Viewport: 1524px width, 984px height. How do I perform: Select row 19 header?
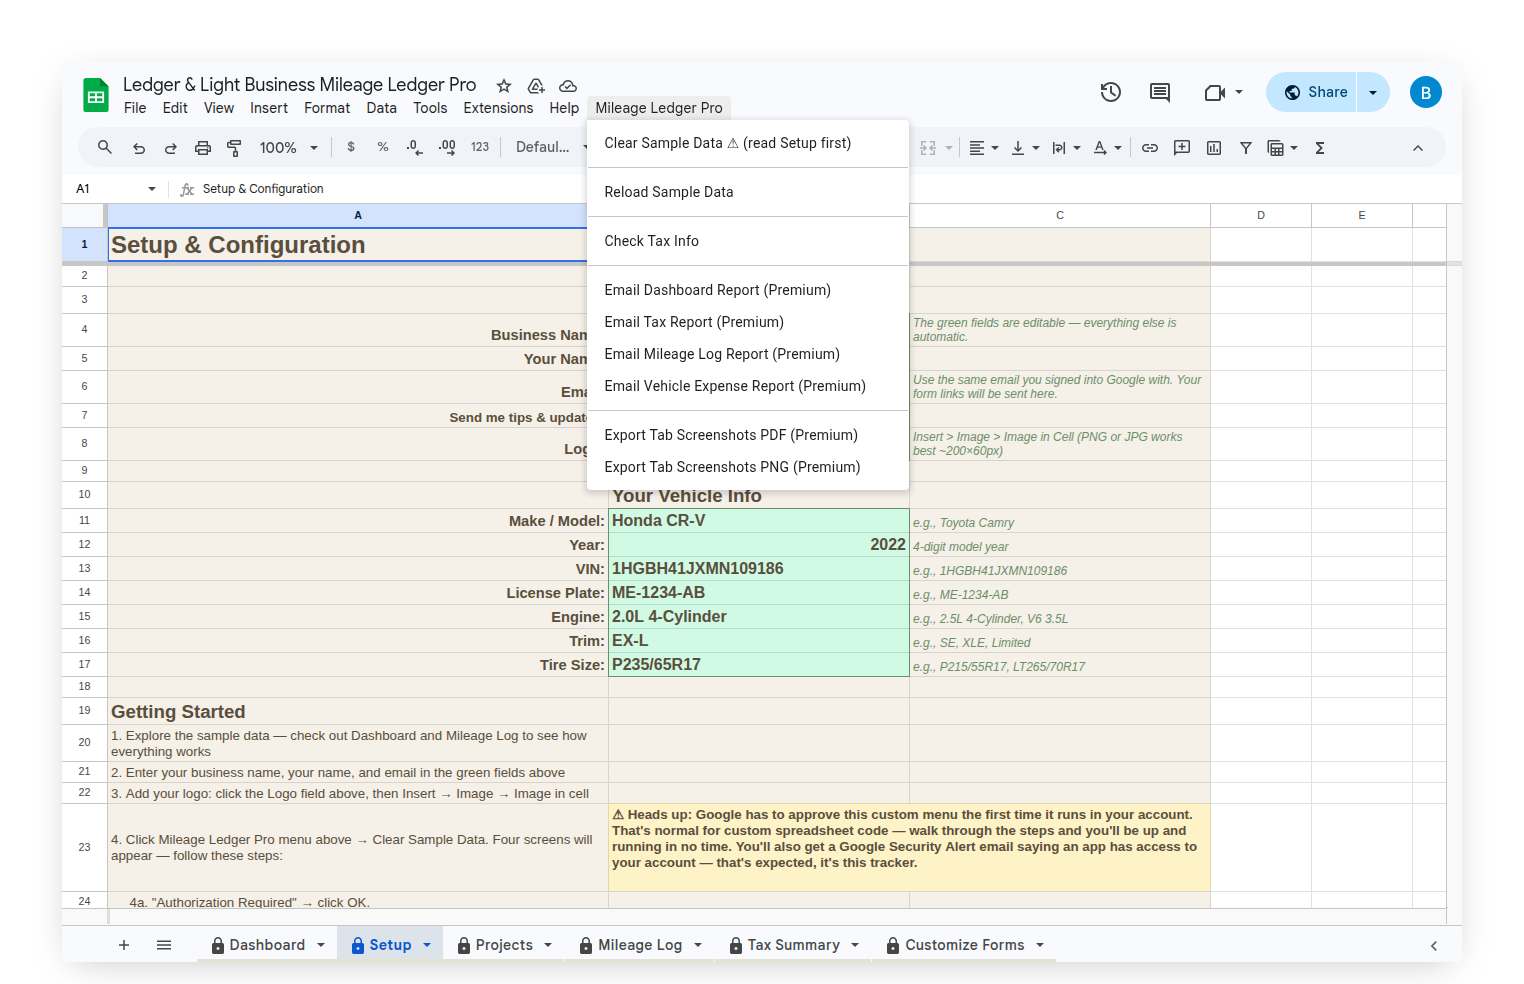coord(84,711)
